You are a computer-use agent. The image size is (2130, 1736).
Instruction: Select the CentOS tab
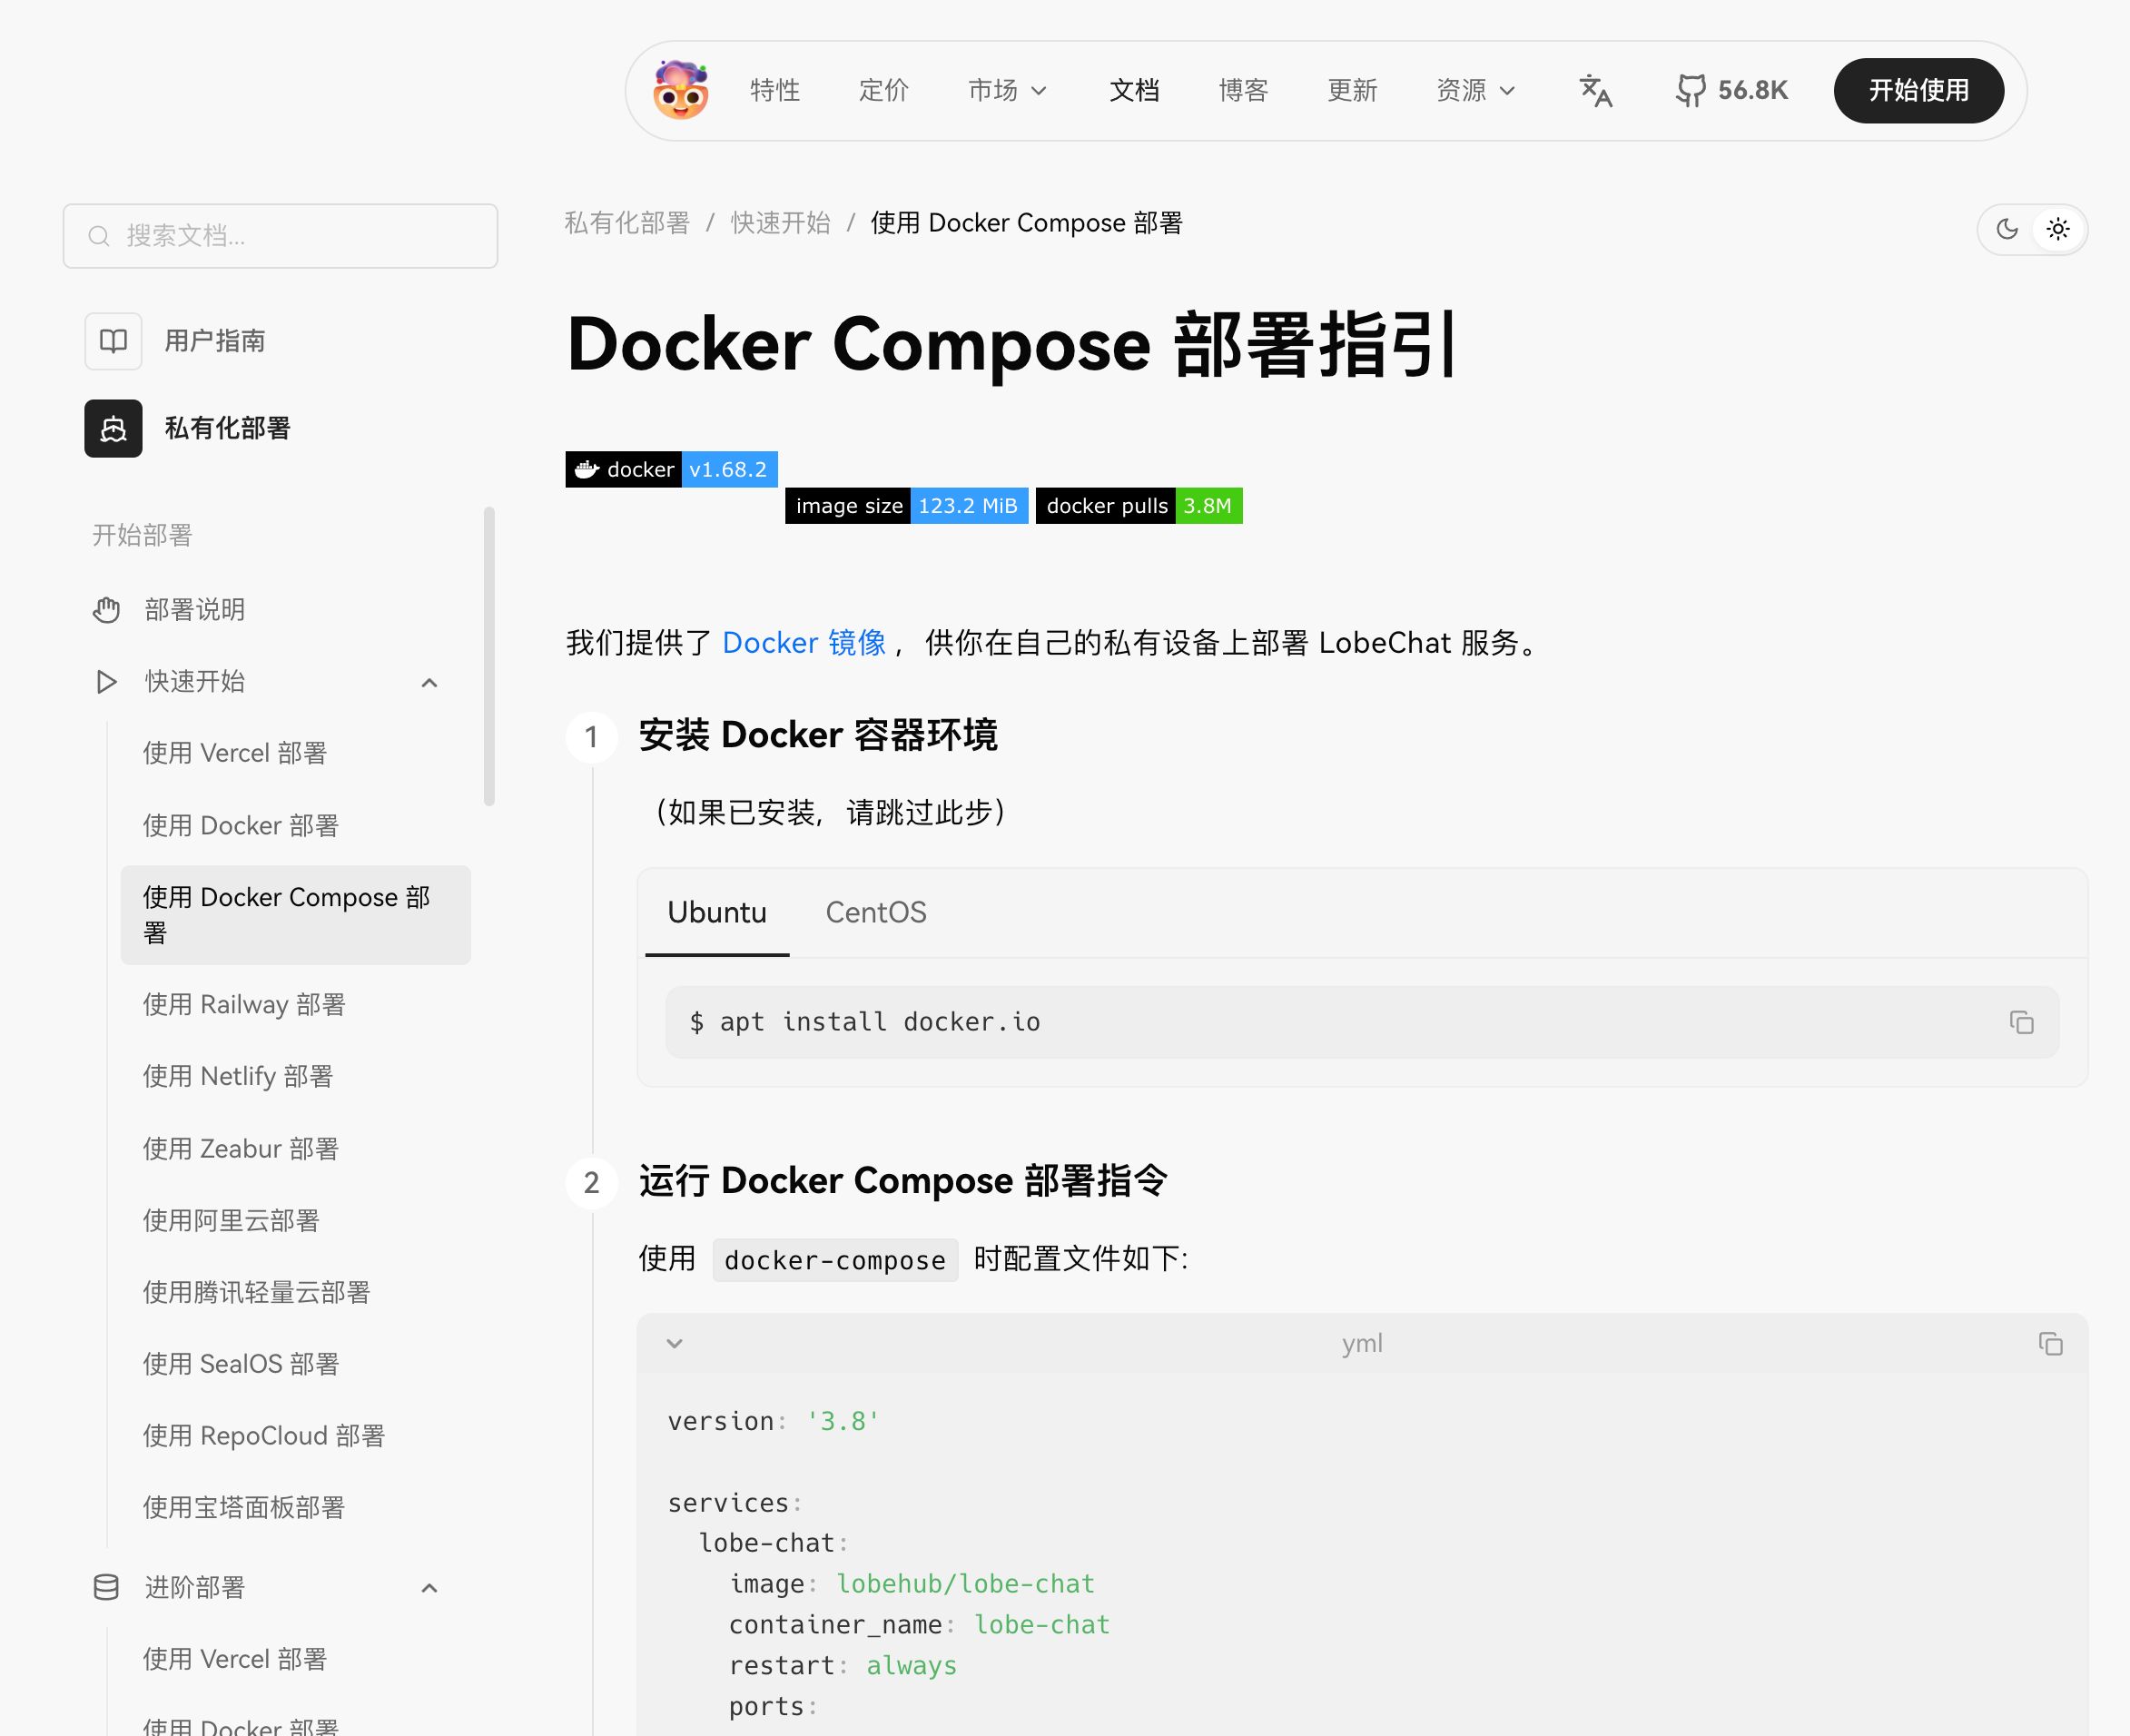(876, 912)
